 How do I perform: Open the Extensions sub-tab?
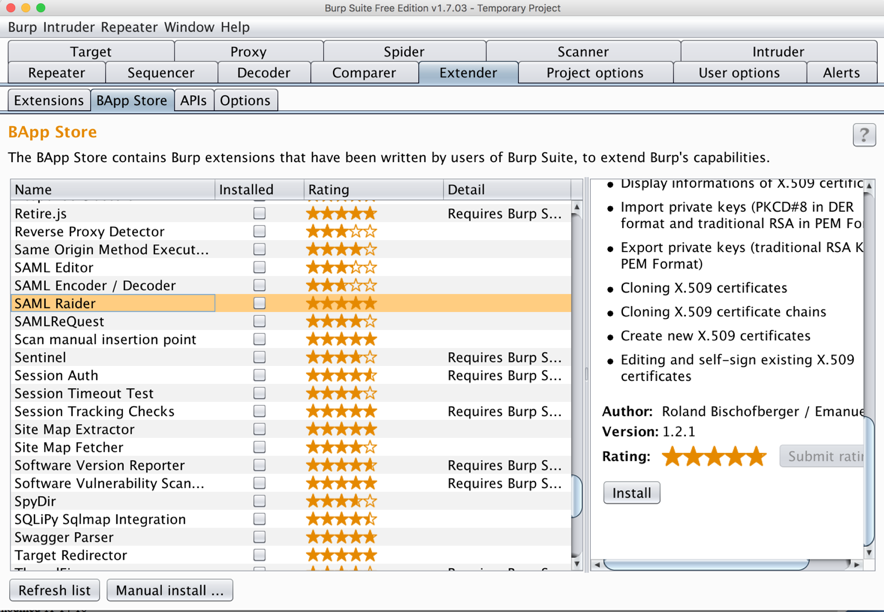click(x=48, y=100)
